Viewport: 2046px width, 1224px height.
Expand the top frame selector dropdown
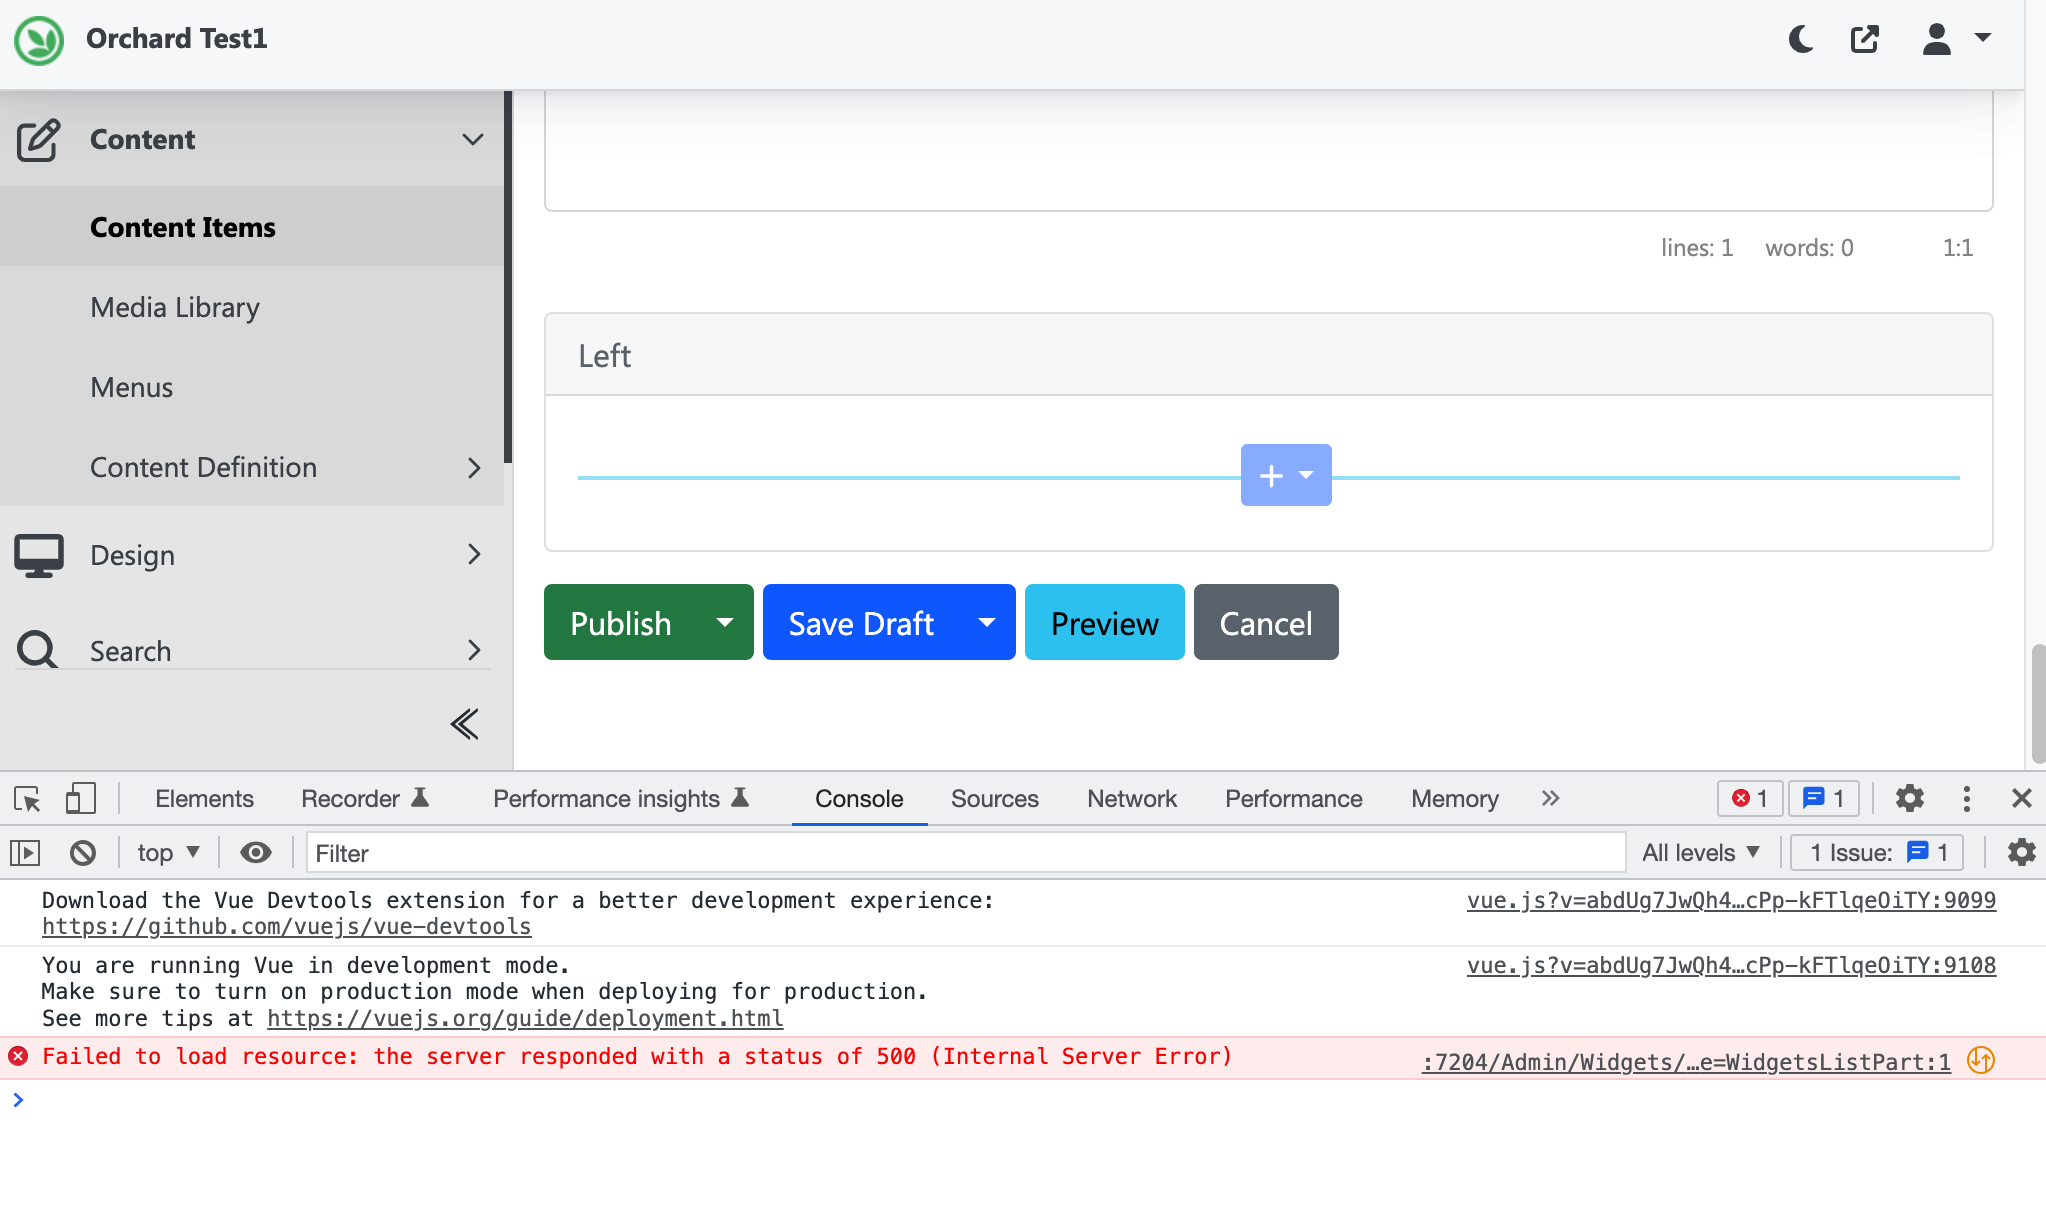[168, 852]
